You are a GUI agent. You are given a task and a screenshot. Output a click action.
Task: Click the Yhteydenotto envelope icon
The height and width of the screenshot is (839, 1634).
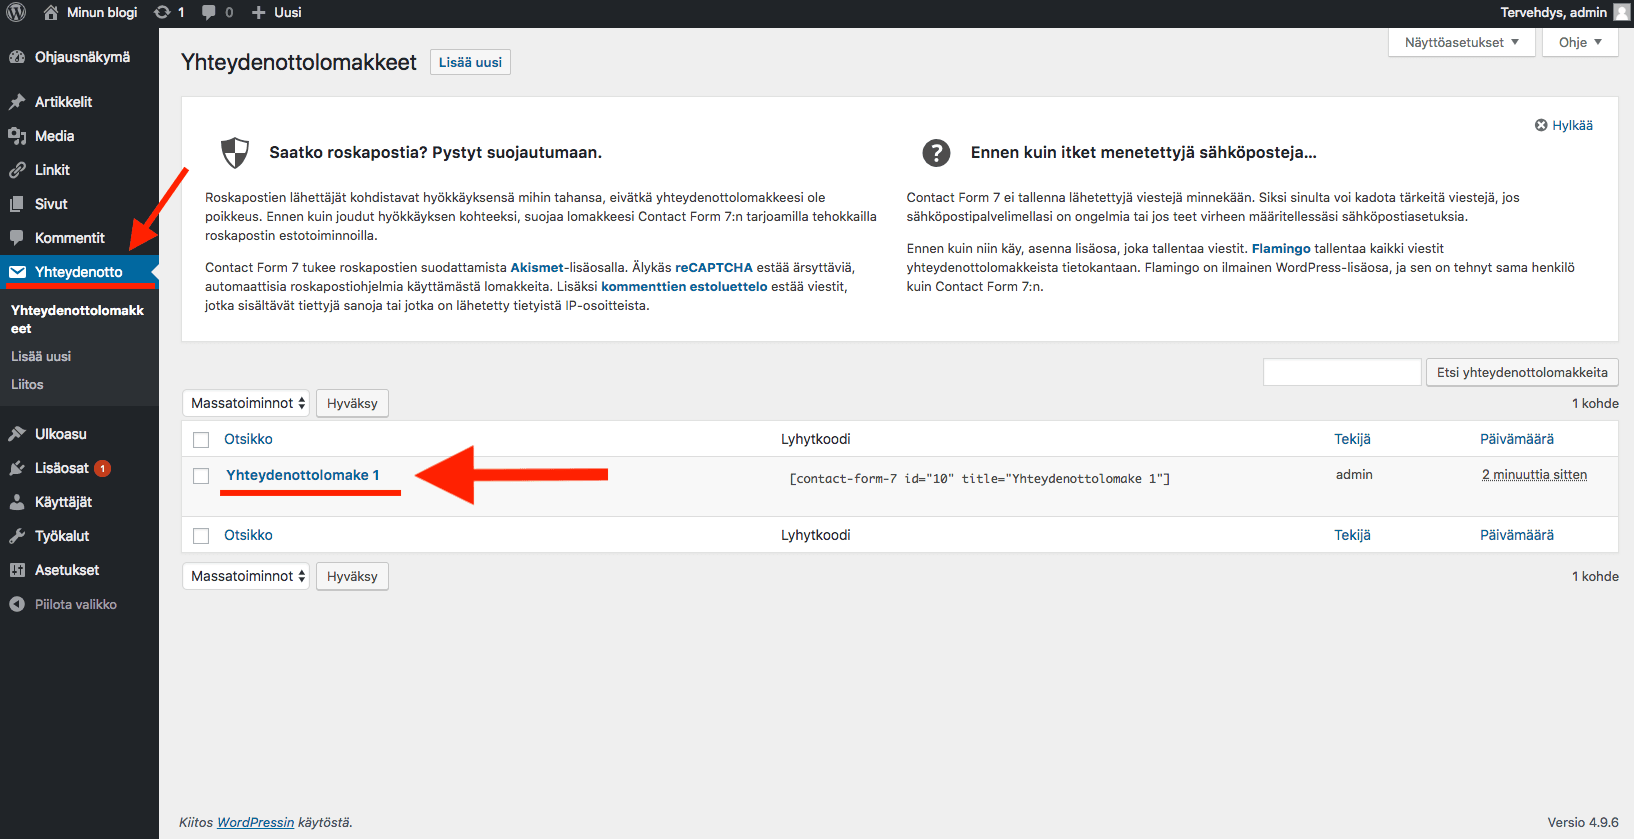17,272
